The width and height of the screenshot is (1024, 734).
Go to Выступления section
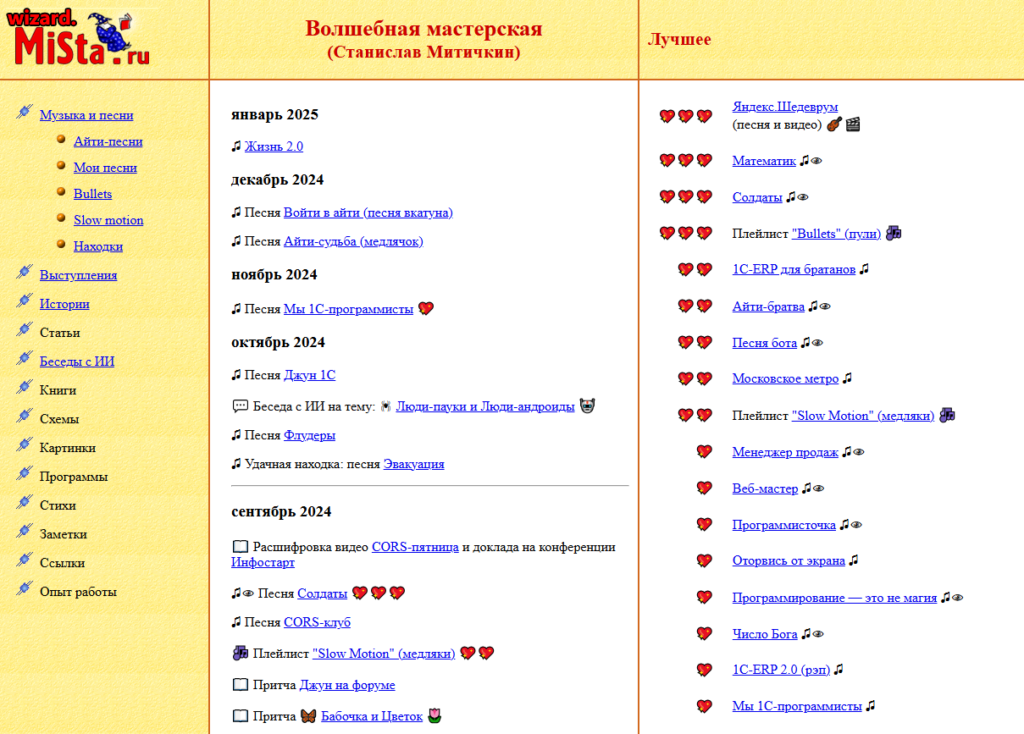click(x=78, y=275)
